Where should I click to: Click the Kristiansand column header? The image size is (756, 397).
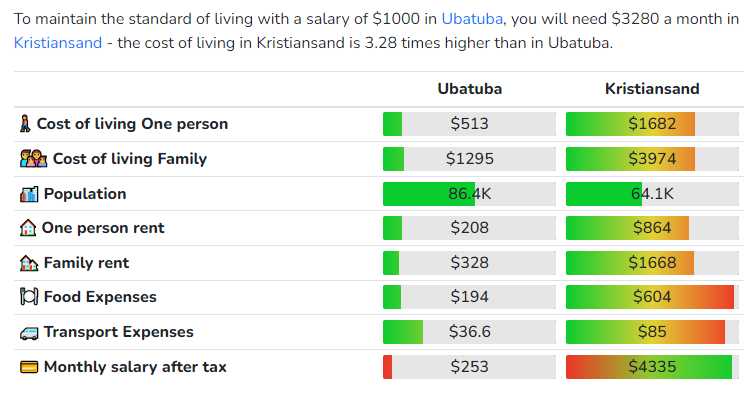click(652, 89)
